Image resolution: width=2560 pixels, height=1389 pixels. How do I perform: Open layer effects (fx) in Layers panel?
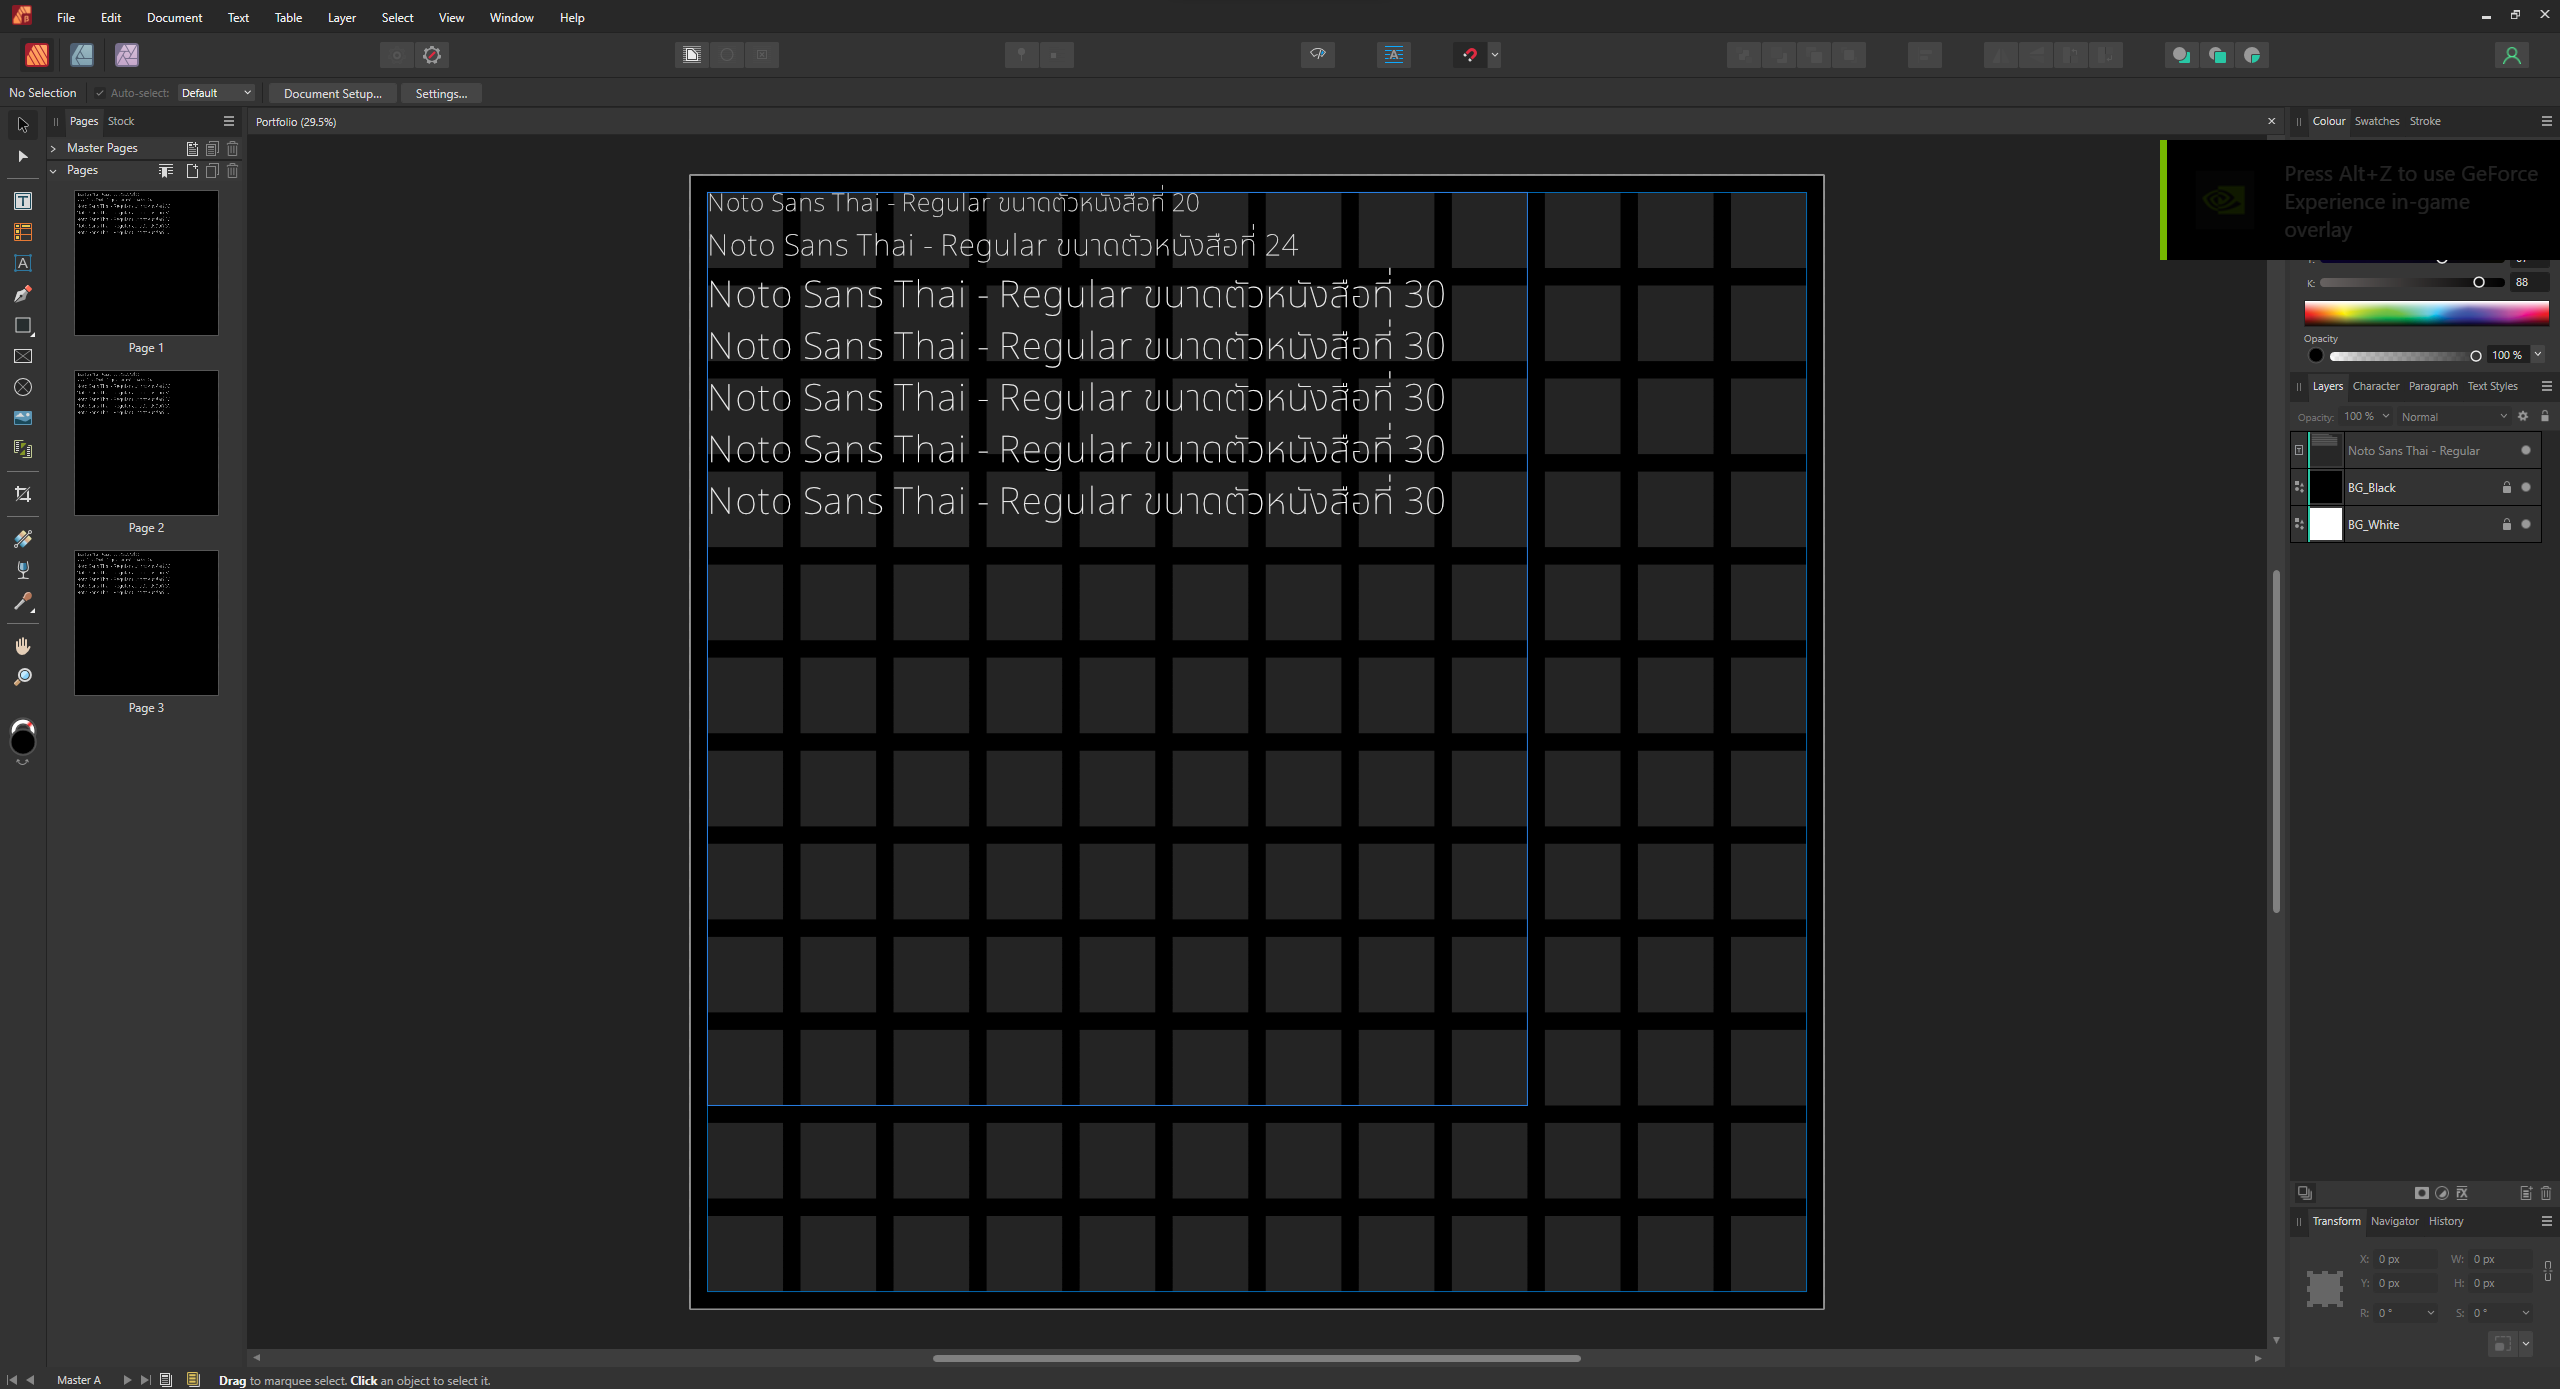tap(2462, 1193)
